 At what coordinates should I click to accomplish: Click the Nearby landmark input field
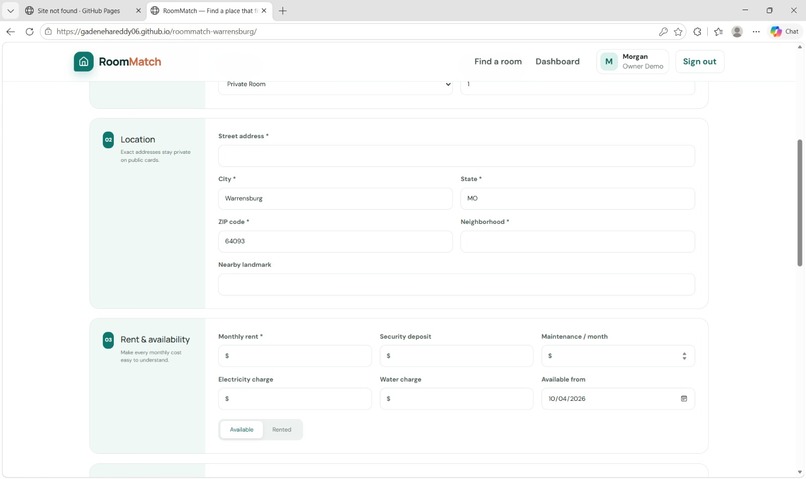(x=456, y=284)
